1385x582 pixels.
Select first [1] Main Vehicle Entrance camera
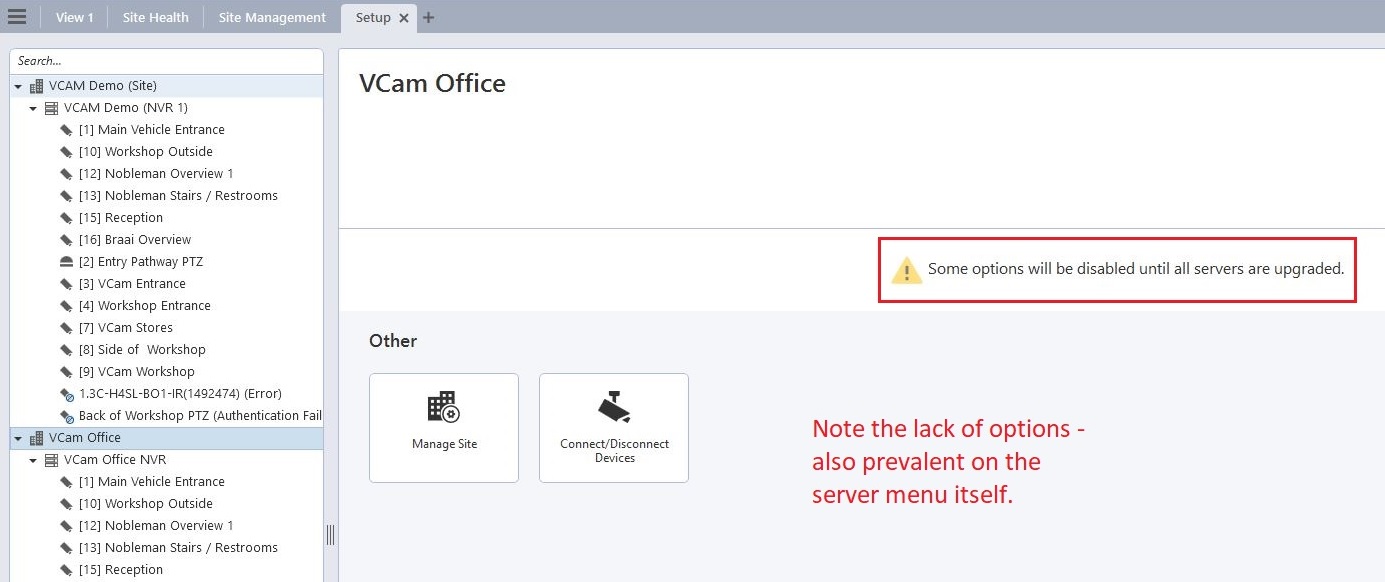pyautogui.click(x=152, y=130)
